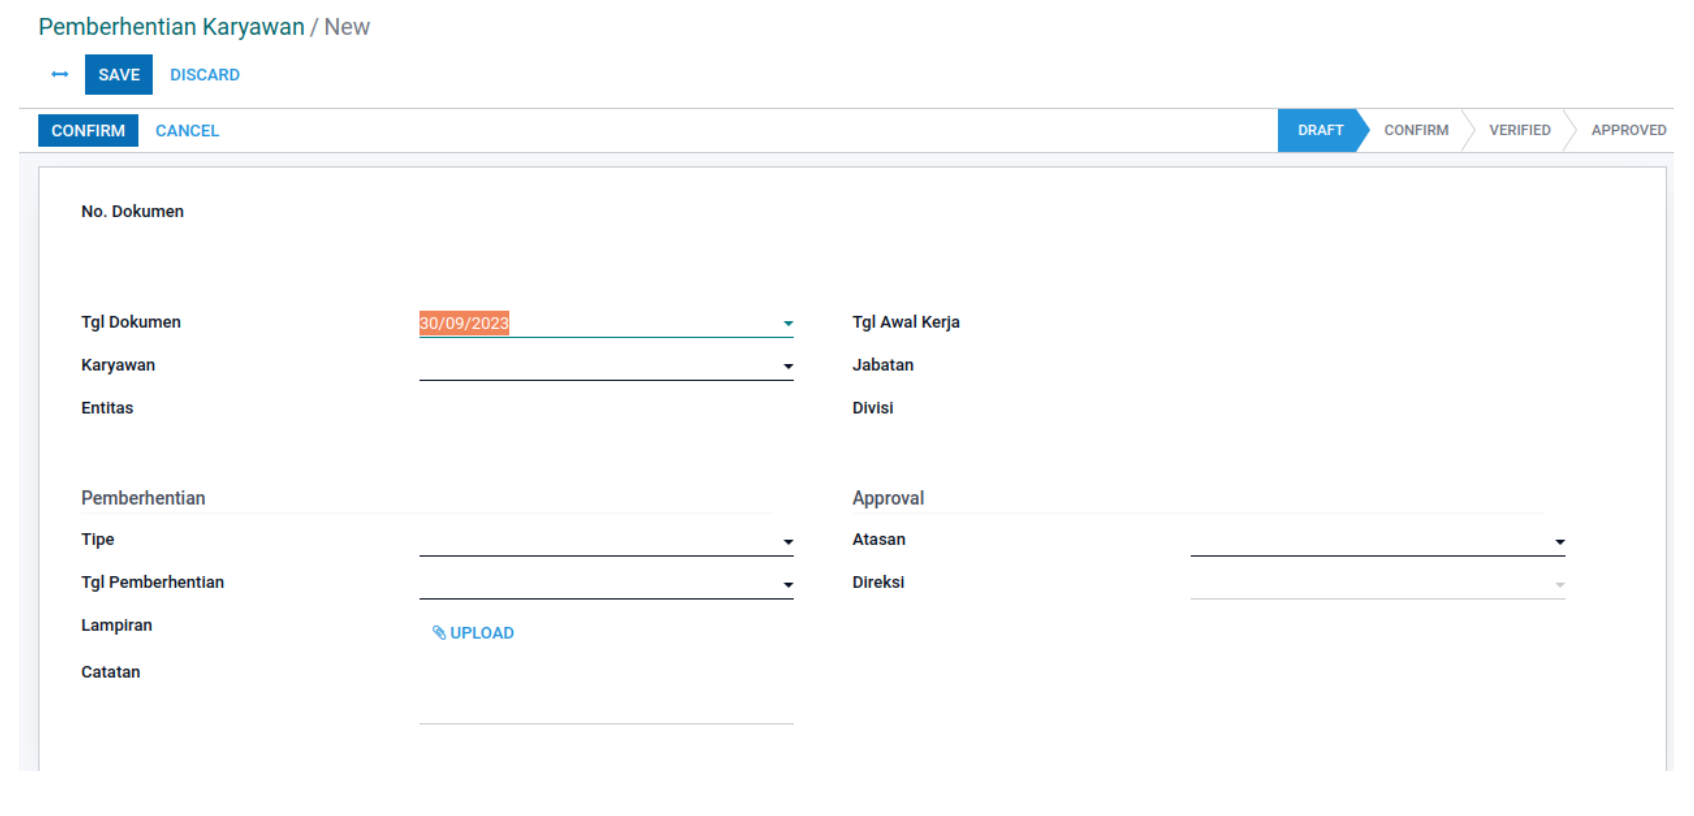This screenshot has height=816, width=1694.
Task: Open the Tgl Dokumen date picker arrow
Action: coord(788,323)
